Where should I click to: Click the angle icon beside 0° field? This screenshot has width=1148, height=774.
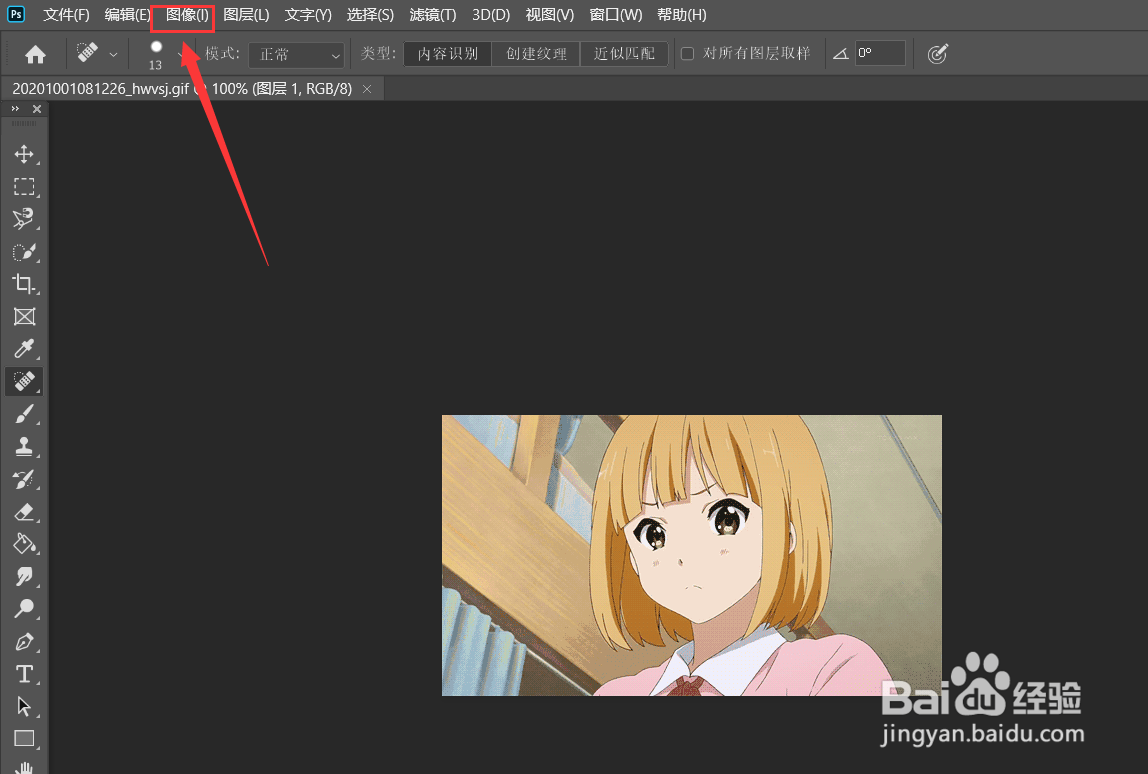(840, 53)
